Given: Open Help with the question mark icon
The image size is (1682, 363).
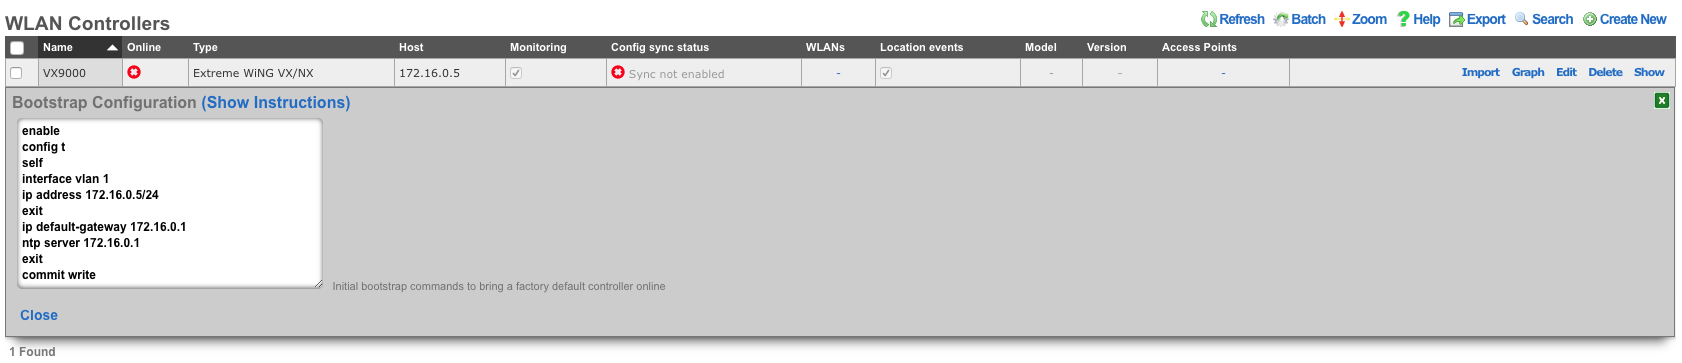Looking at the screenshot, I should tap(1403, 19).
